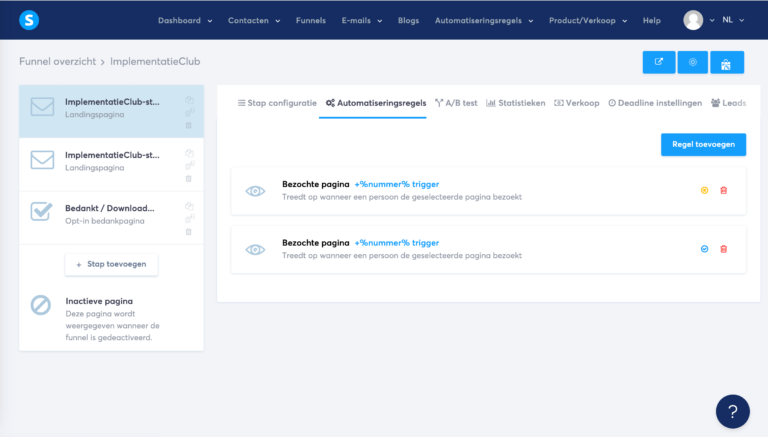Image resolution: width=768 pixels, height=437 pixels.
Task: Delete the second Bezochte pagina rule
Action: [x=724, y=249]
